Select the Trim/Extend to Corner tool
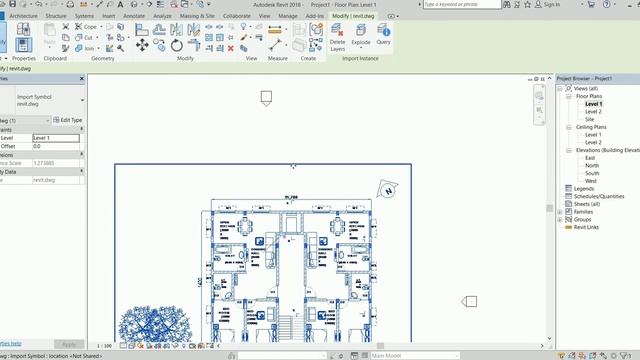Image resolution: width=640 pixels, height=360 pixels. coord(194,45)
